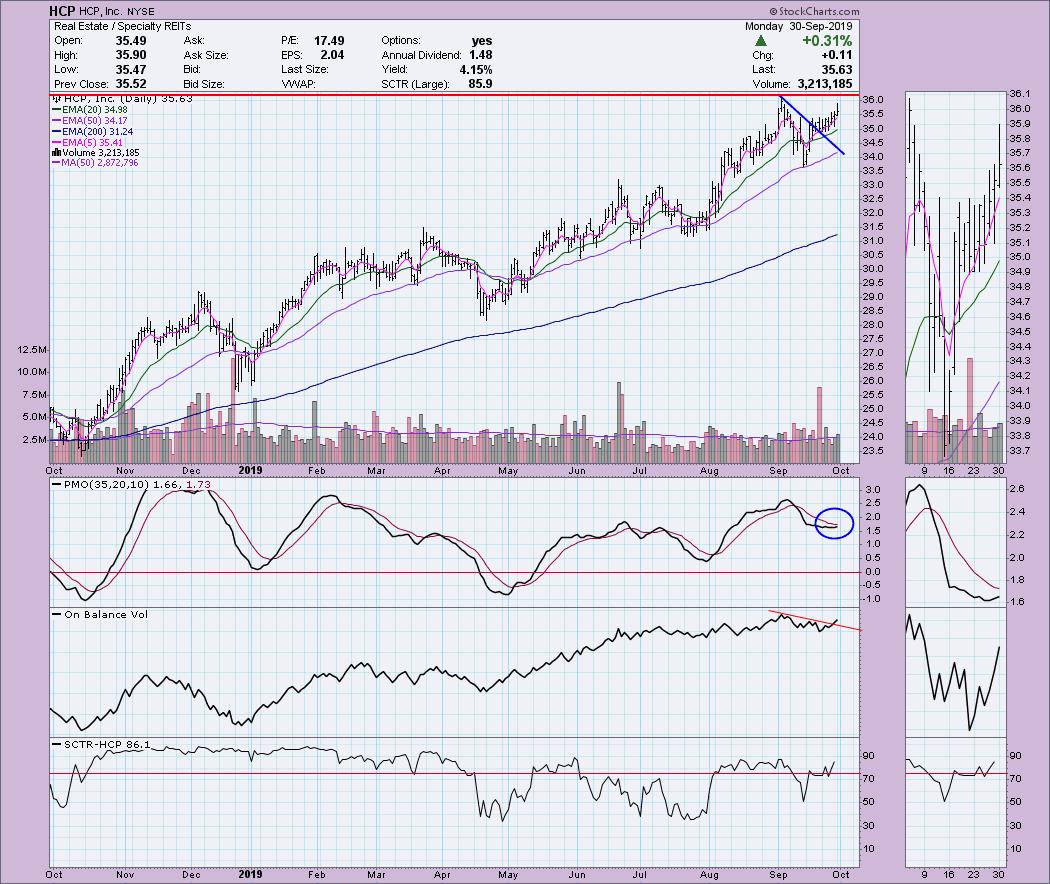Click the dark blue line marker of EMA(200)
Image resolution: width=1050 pixels, height=884 pixels.
56,132
